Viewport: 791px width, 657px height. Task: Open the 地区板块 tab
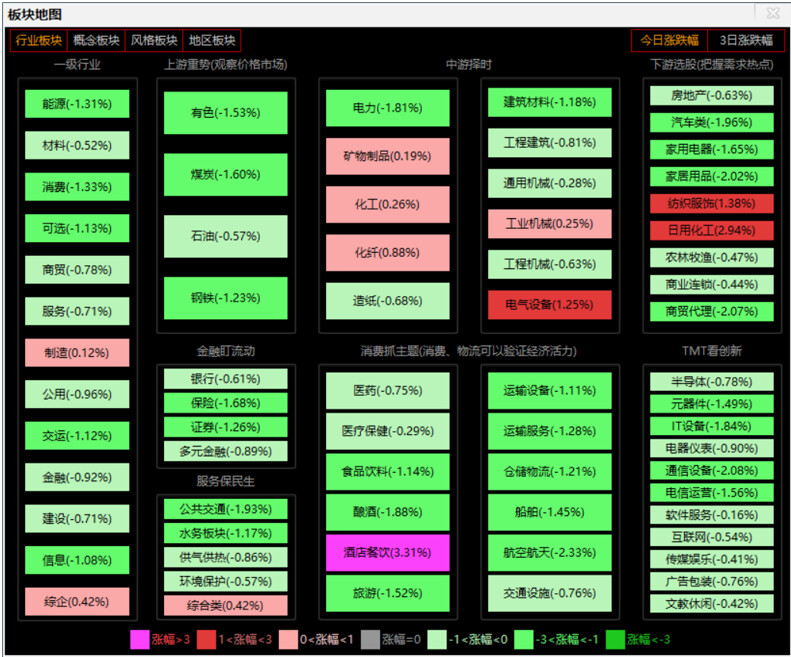click(x=212, y=40)
